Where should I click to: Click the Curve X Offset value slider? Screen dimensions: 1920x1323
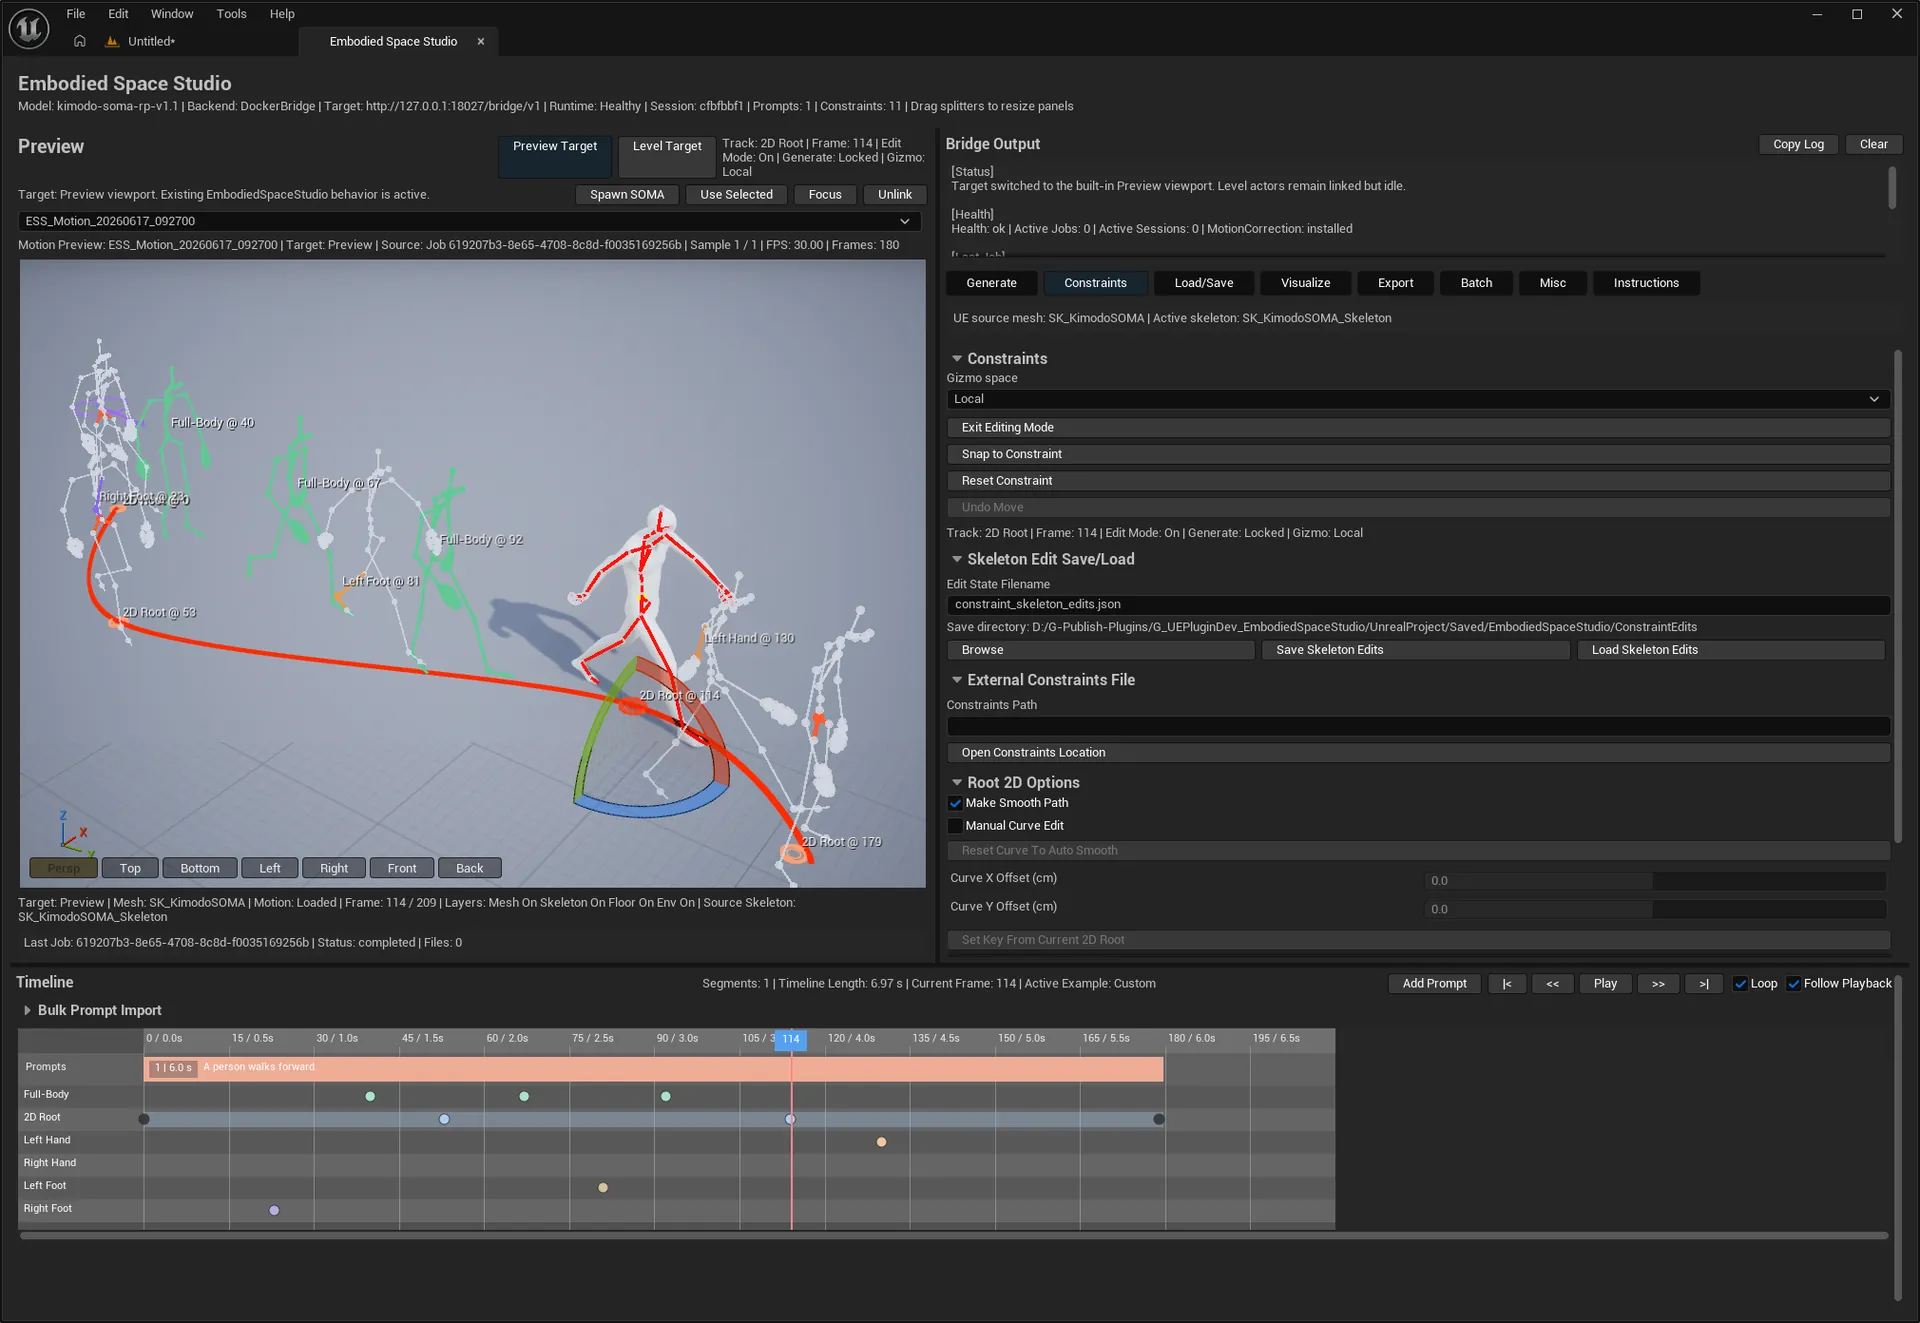(1655, 881)
